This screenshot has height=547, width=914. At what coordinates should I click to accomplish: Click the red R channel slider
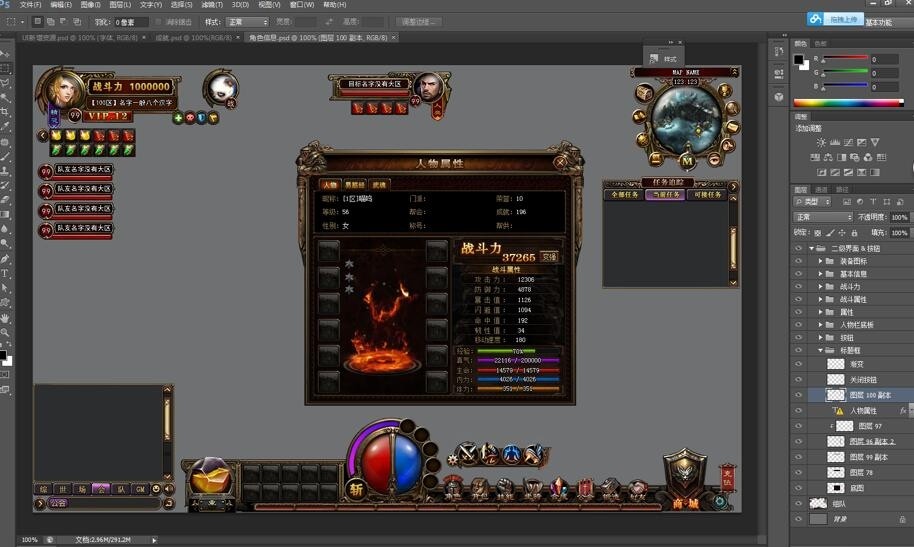[845, 58]
